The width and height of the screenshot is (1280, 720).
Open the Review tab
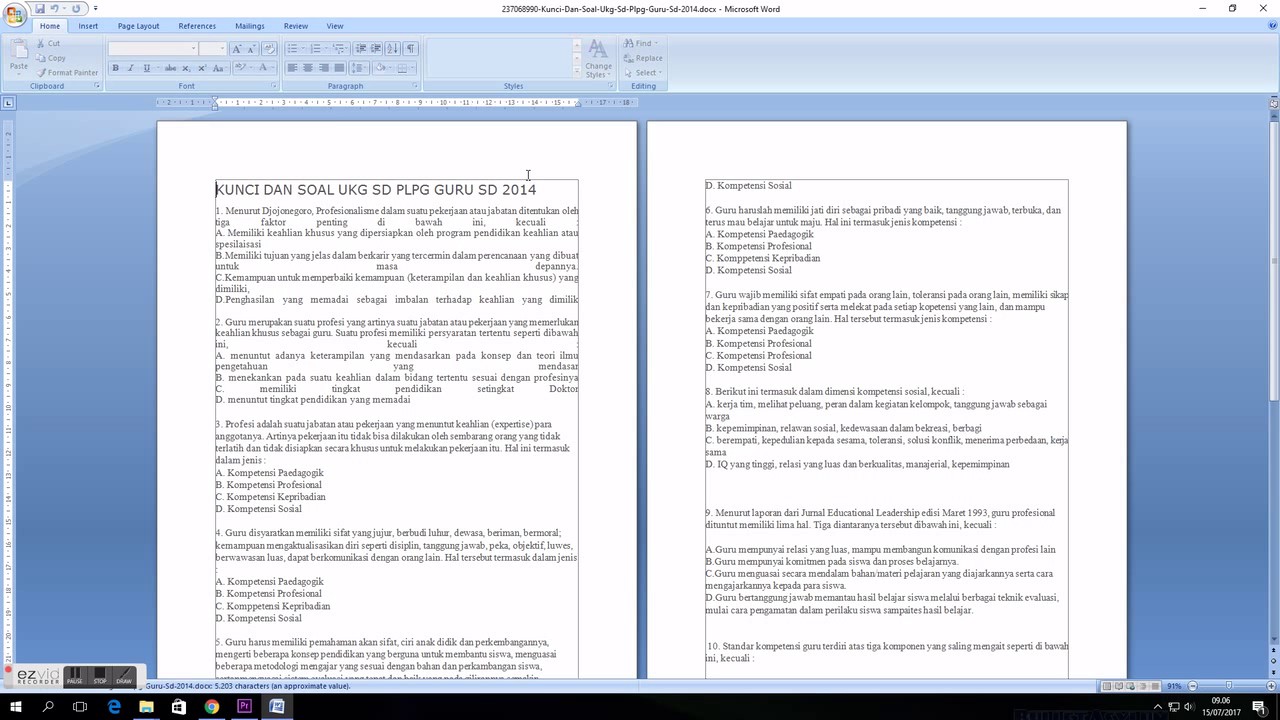(x=295, y=26)
